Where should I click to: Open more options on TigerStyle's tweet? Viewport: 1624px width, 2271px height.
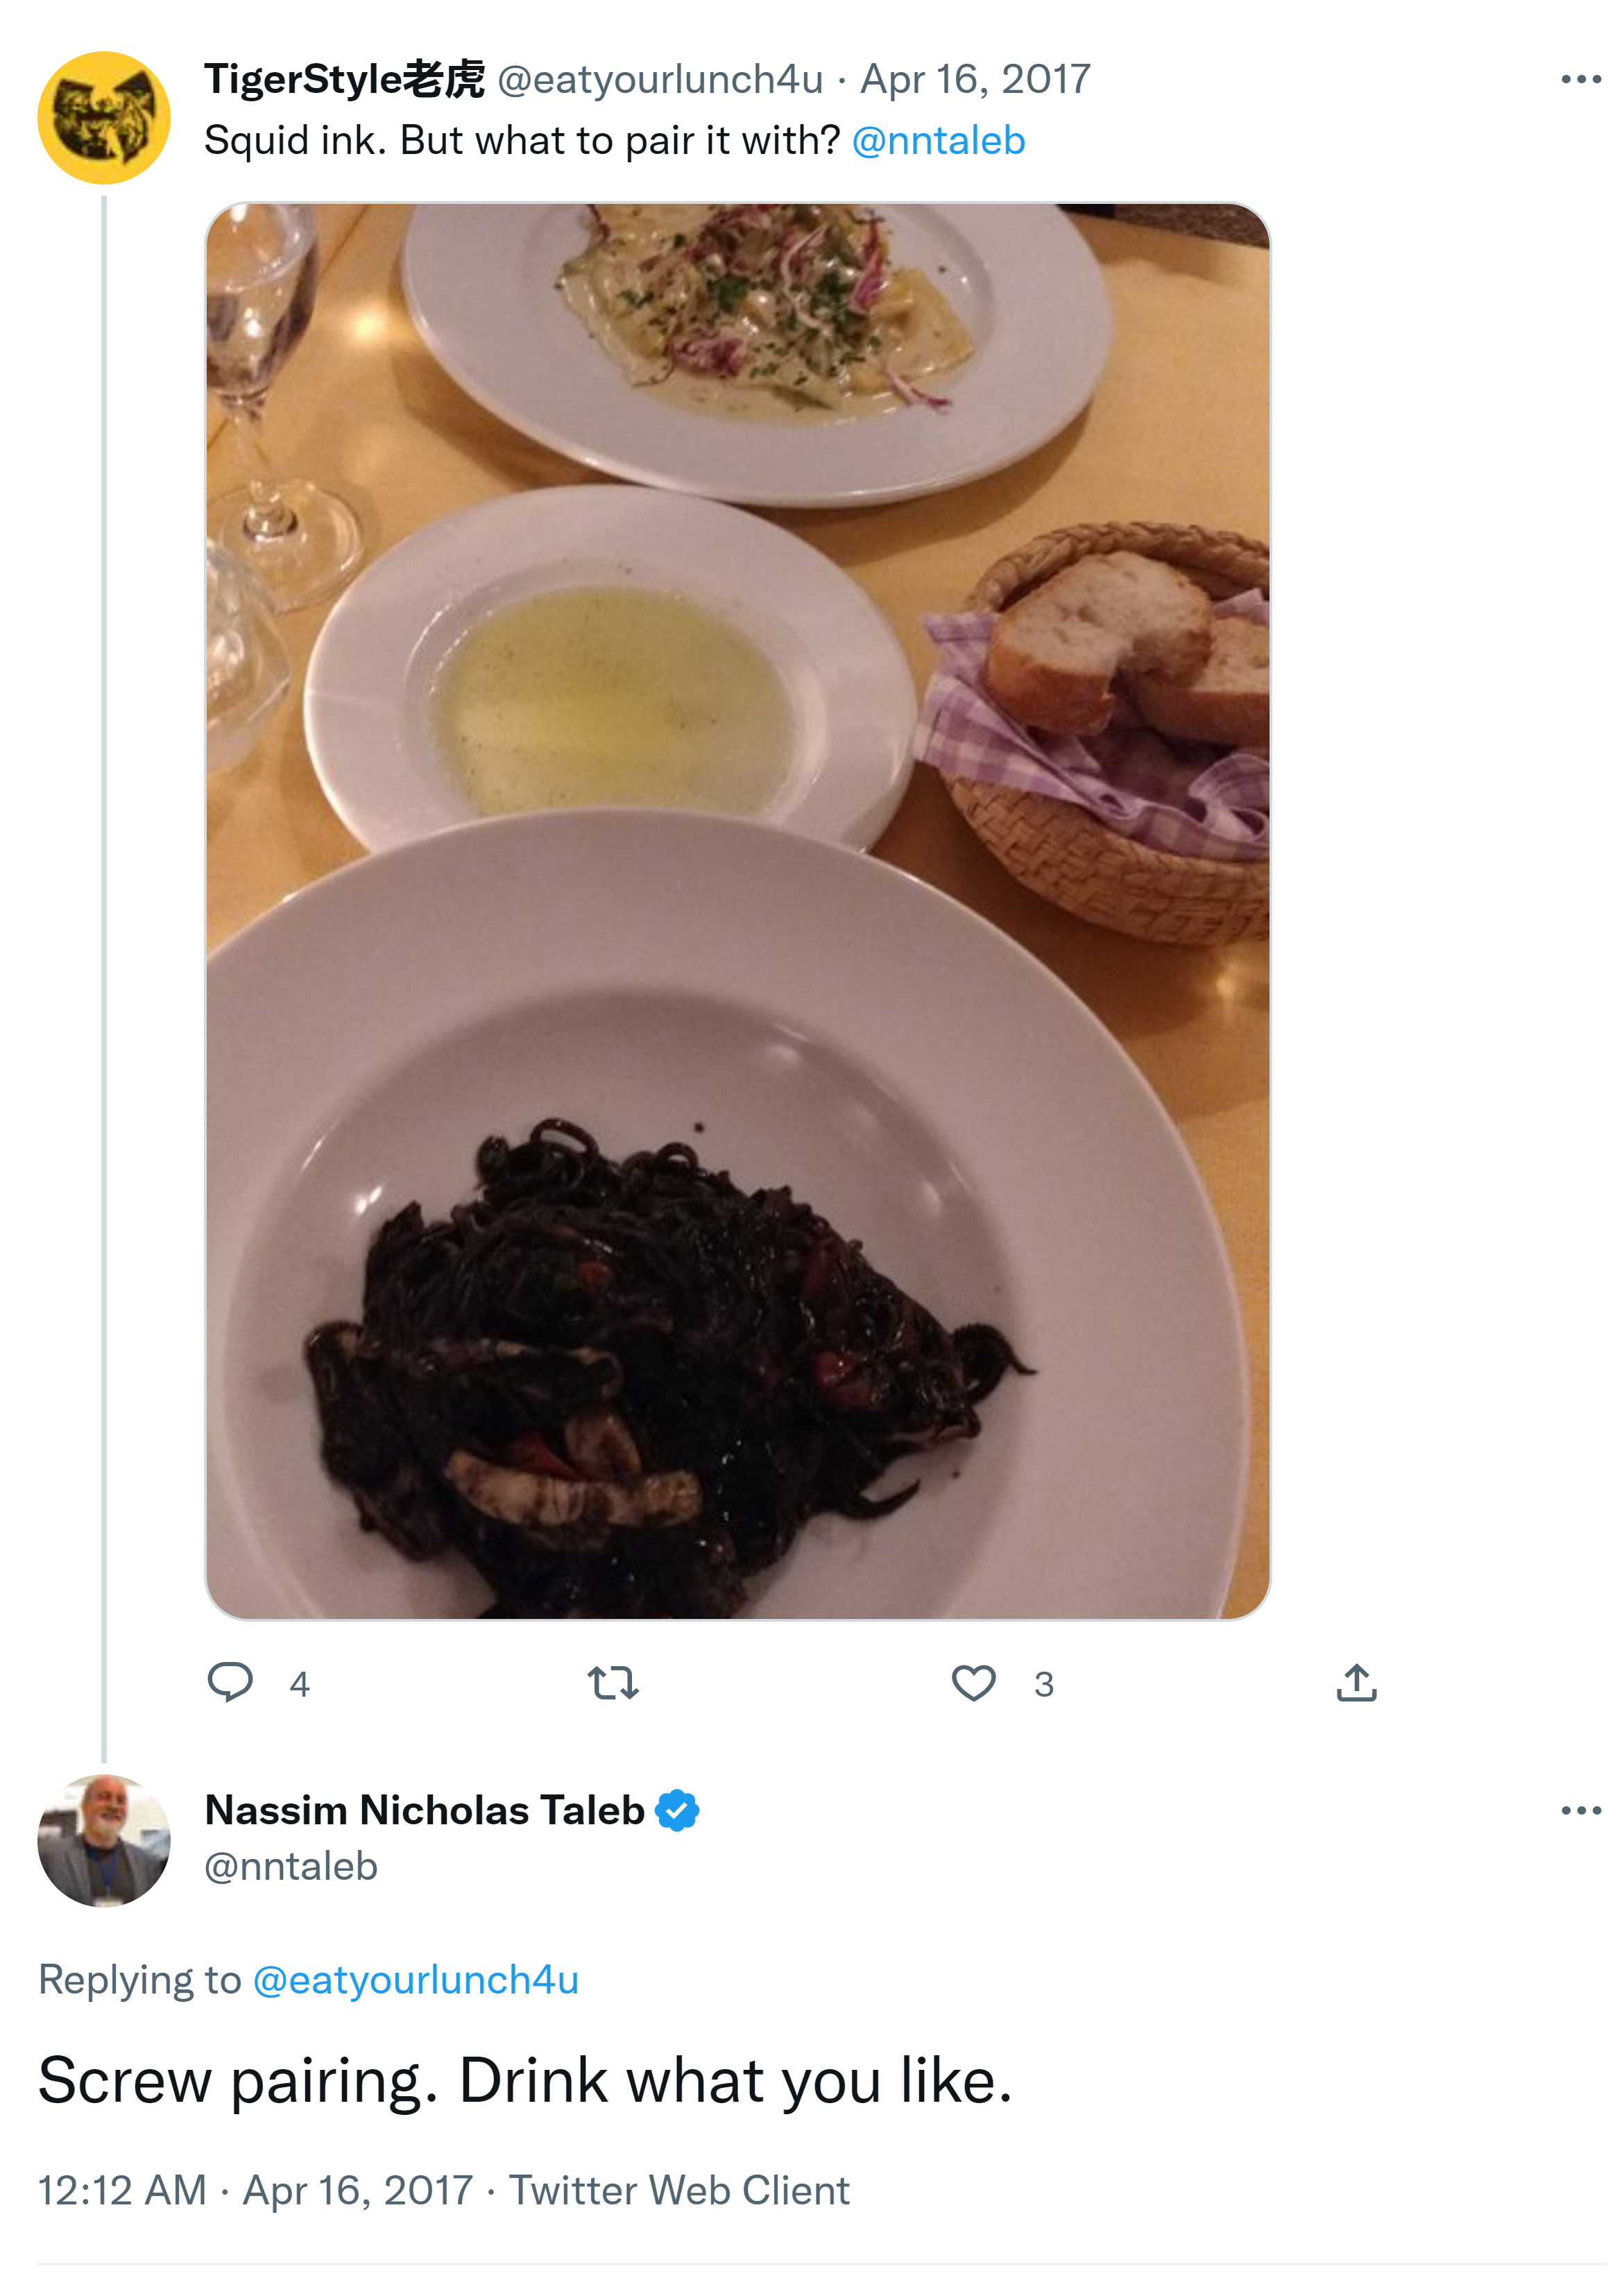click(x=1580, y=79)
